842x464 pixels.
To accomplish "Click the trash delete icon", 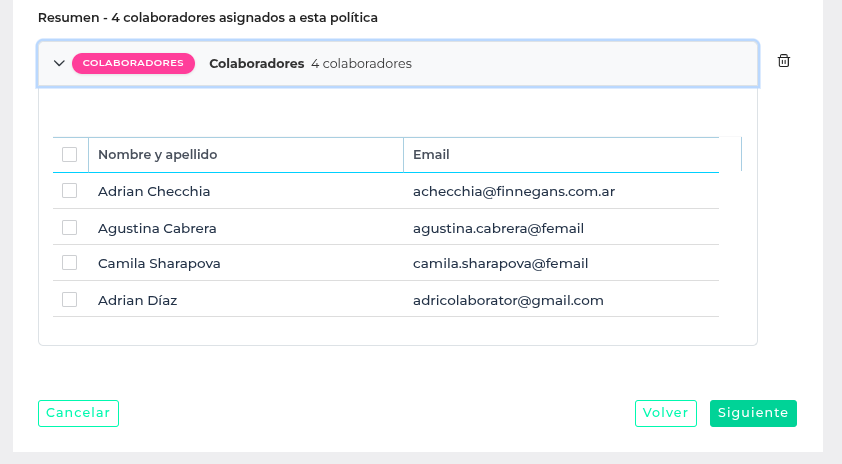I will click(784, 61).
